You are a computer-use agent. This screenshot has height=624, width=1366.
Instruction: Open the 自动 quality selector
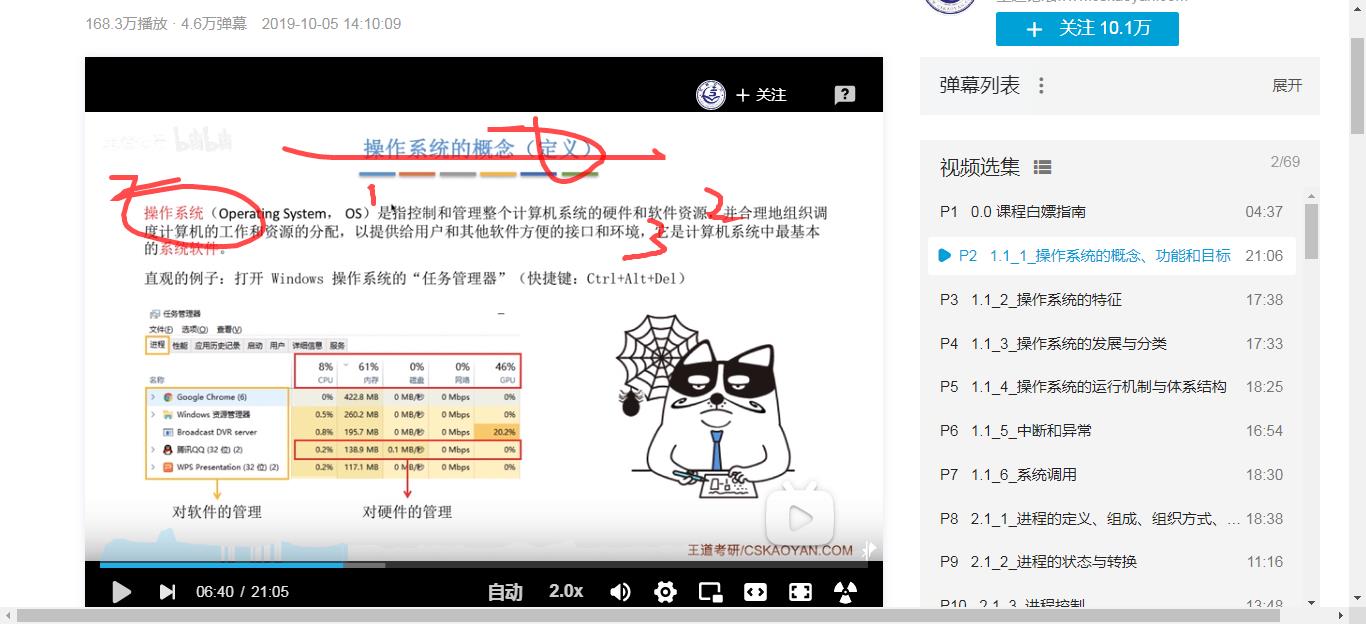click(505, 592)
